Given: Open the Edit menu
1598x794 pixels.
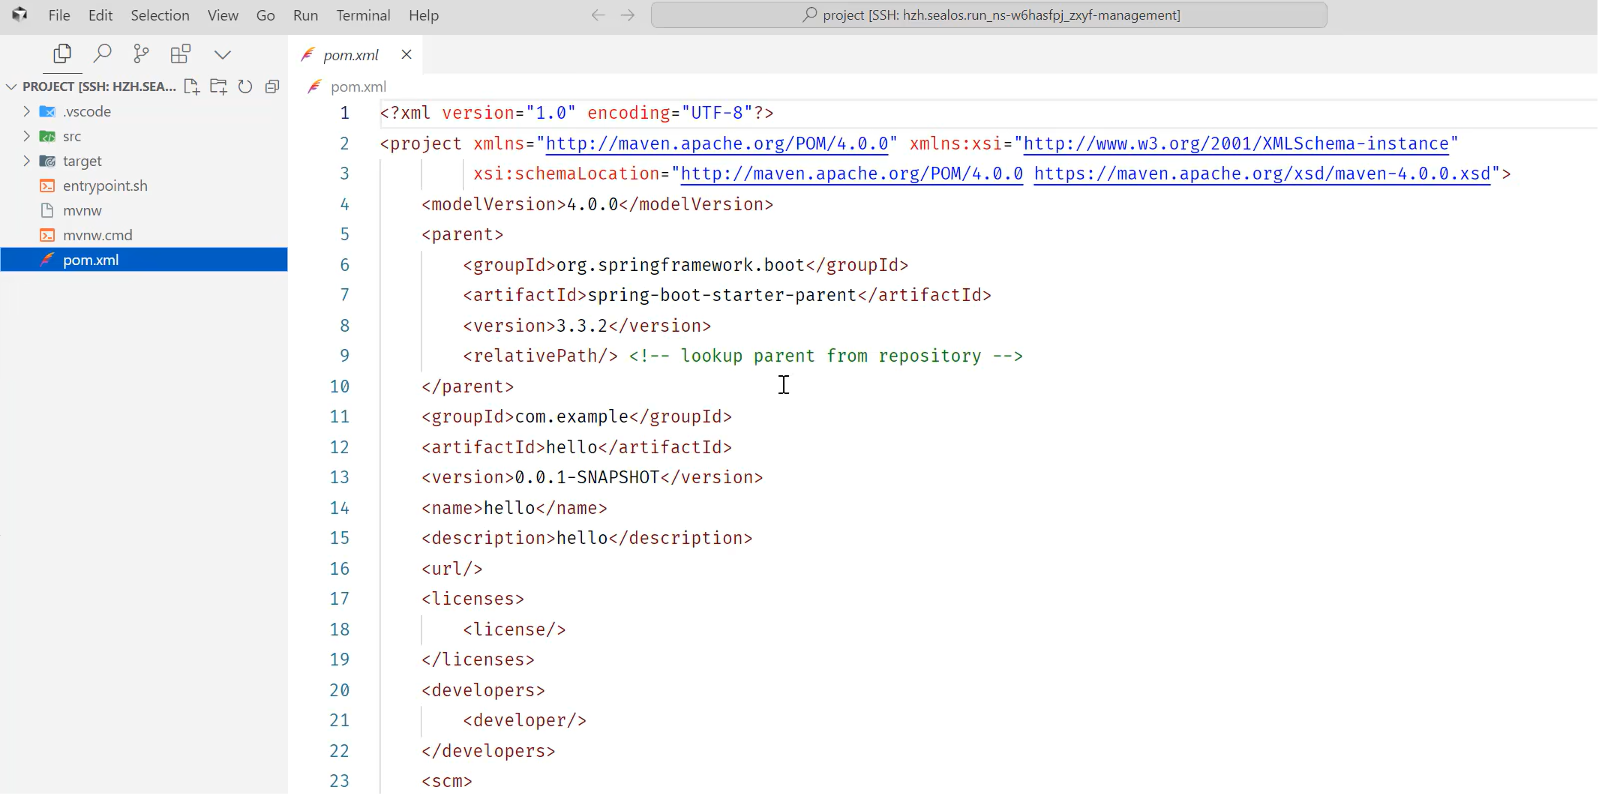Looking at the screenshot, I should point(100,15).
